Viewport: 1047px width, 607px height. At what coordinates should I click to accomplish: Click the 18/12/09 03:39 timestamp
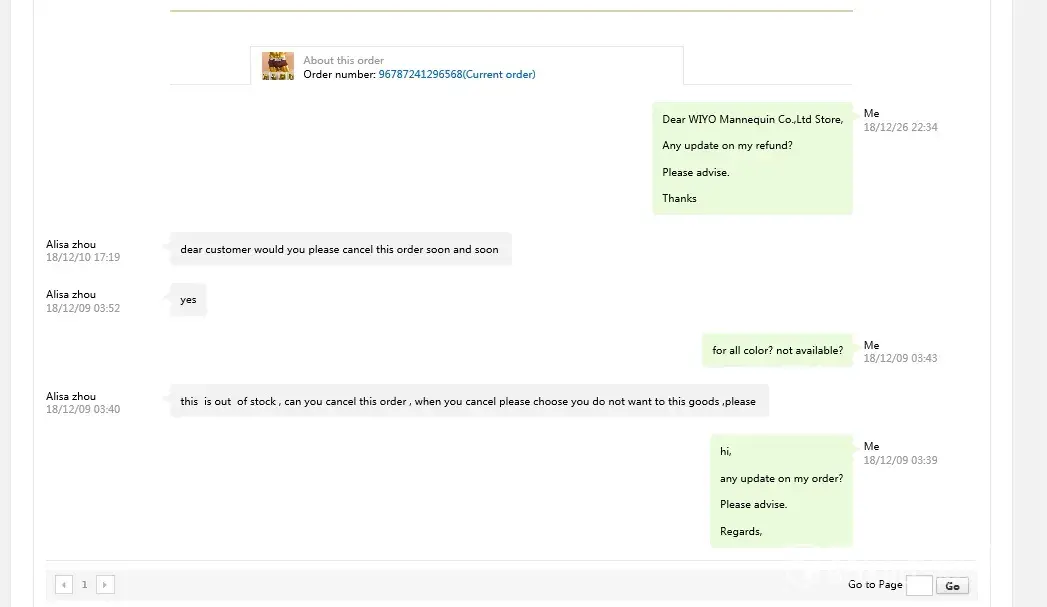[900, 461]
